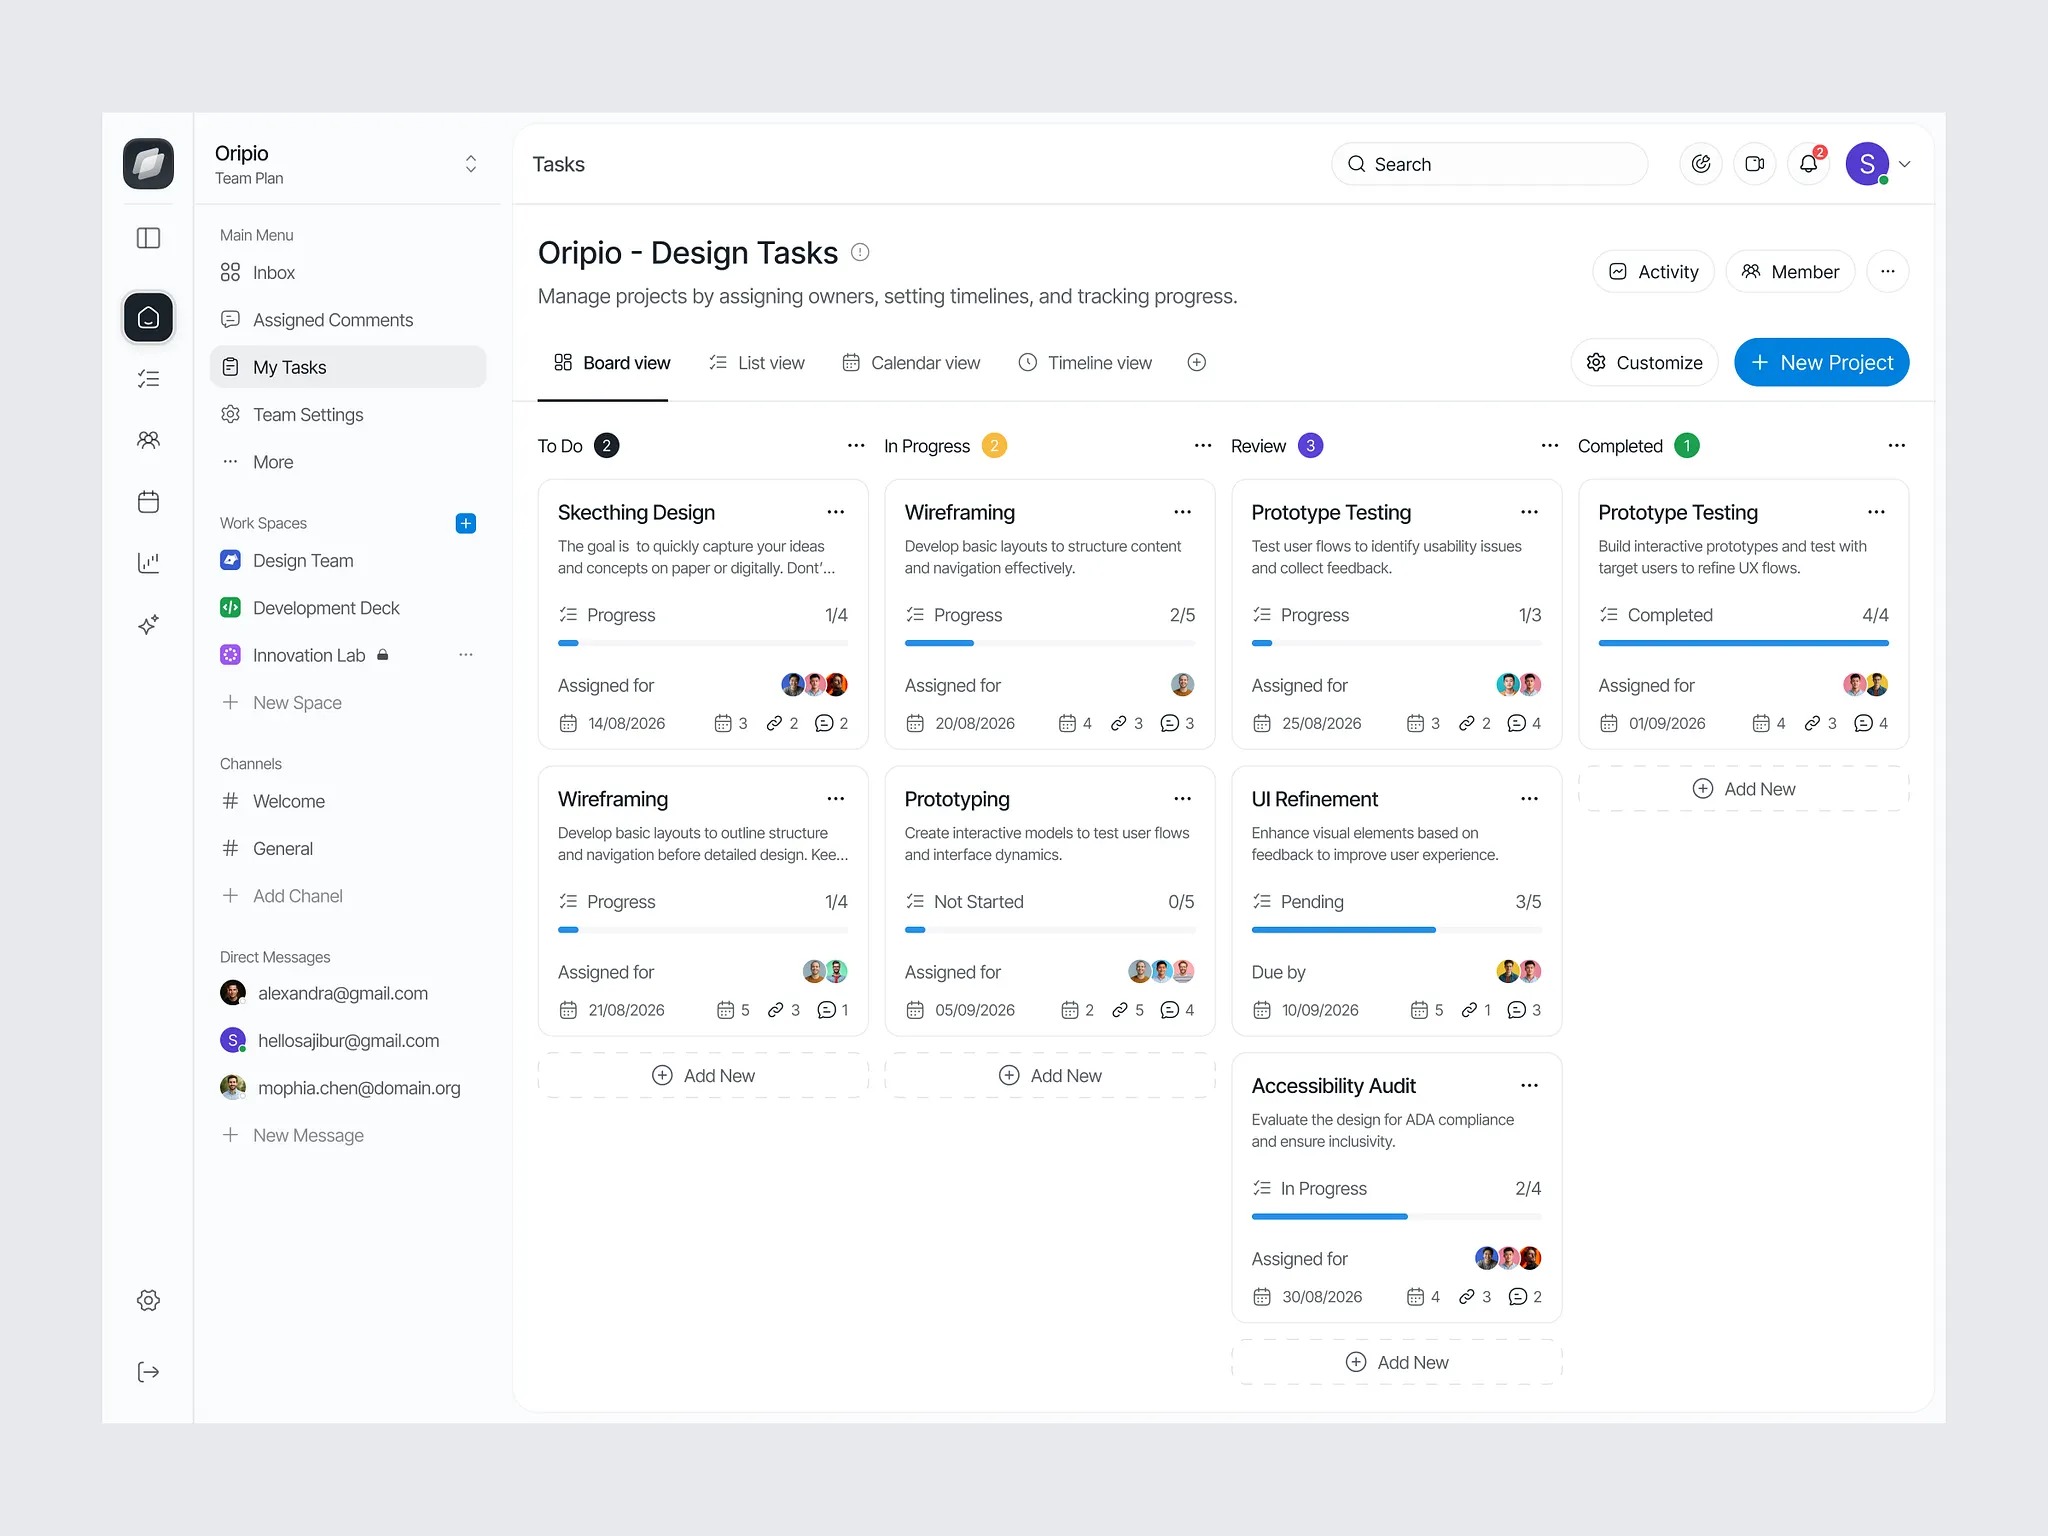This screenshot has height=1536, width=2048.
Task: Toggle the sidebar panel layout icon
Action: tap(148, 238)
